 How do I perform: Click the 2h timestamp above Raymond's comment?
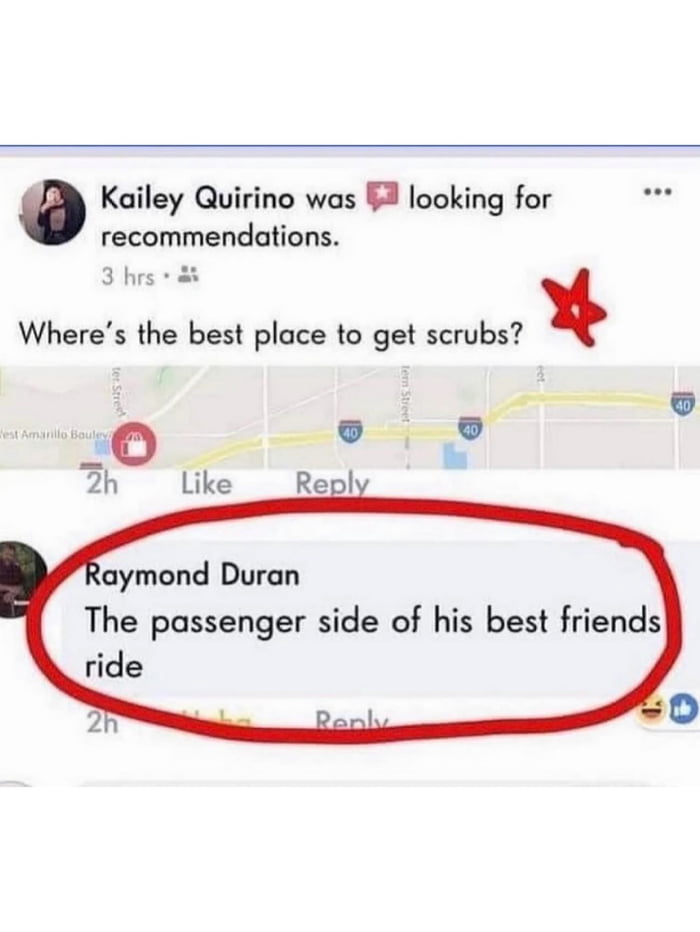click(x=101, y=484)
